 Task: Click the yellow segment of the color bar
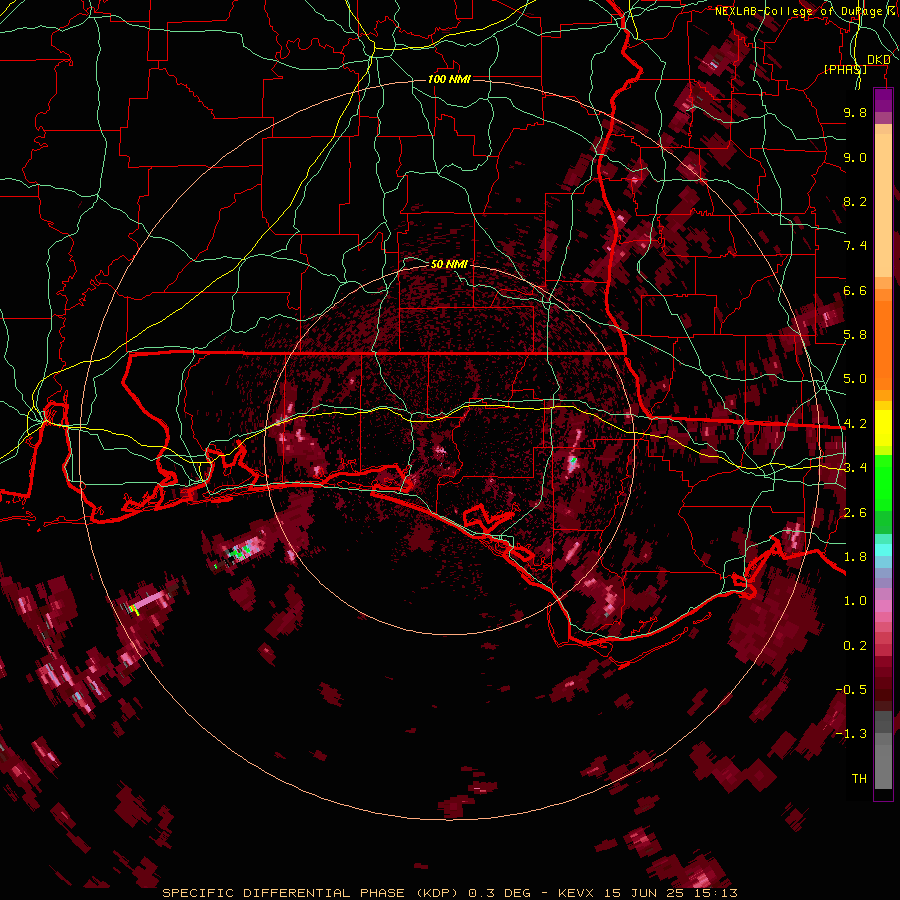[883, 428]
